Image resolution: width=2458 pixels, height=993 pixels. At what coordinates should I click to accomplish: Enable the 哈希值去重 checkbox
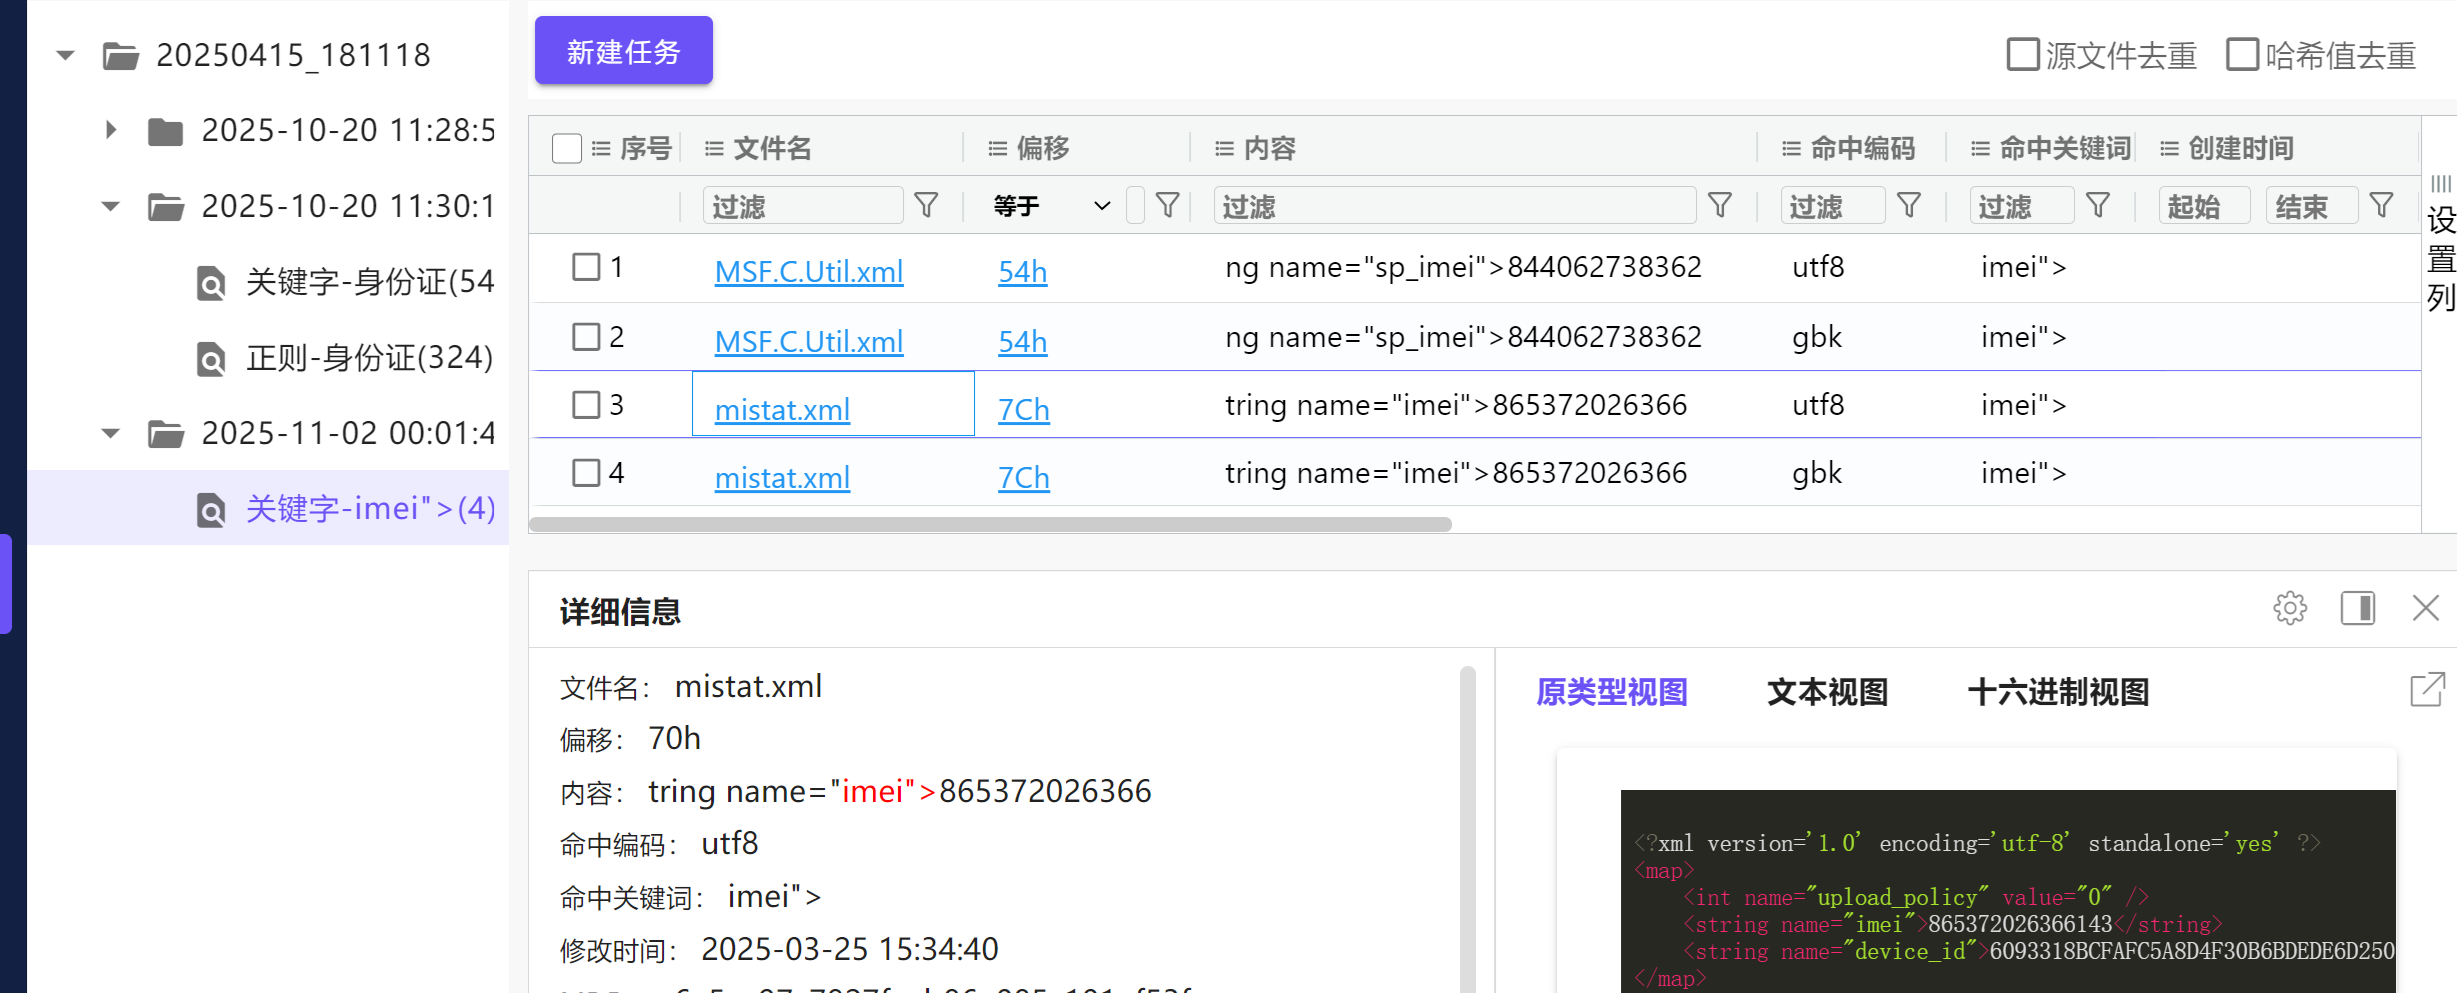[x=2242, y=55]
